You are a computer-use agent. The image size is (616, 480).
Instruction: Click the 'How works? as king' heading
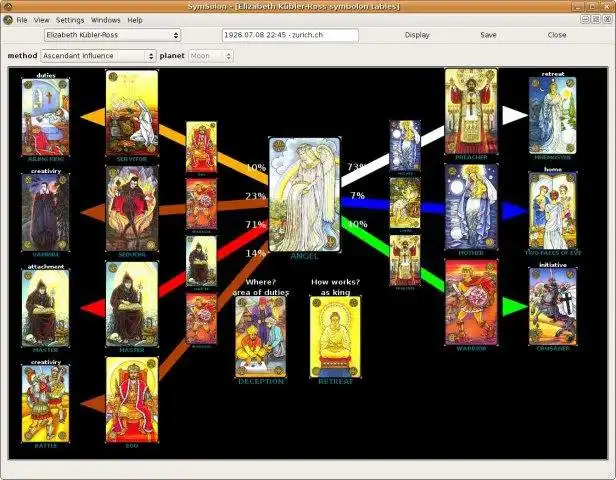(x=335, y=287)
